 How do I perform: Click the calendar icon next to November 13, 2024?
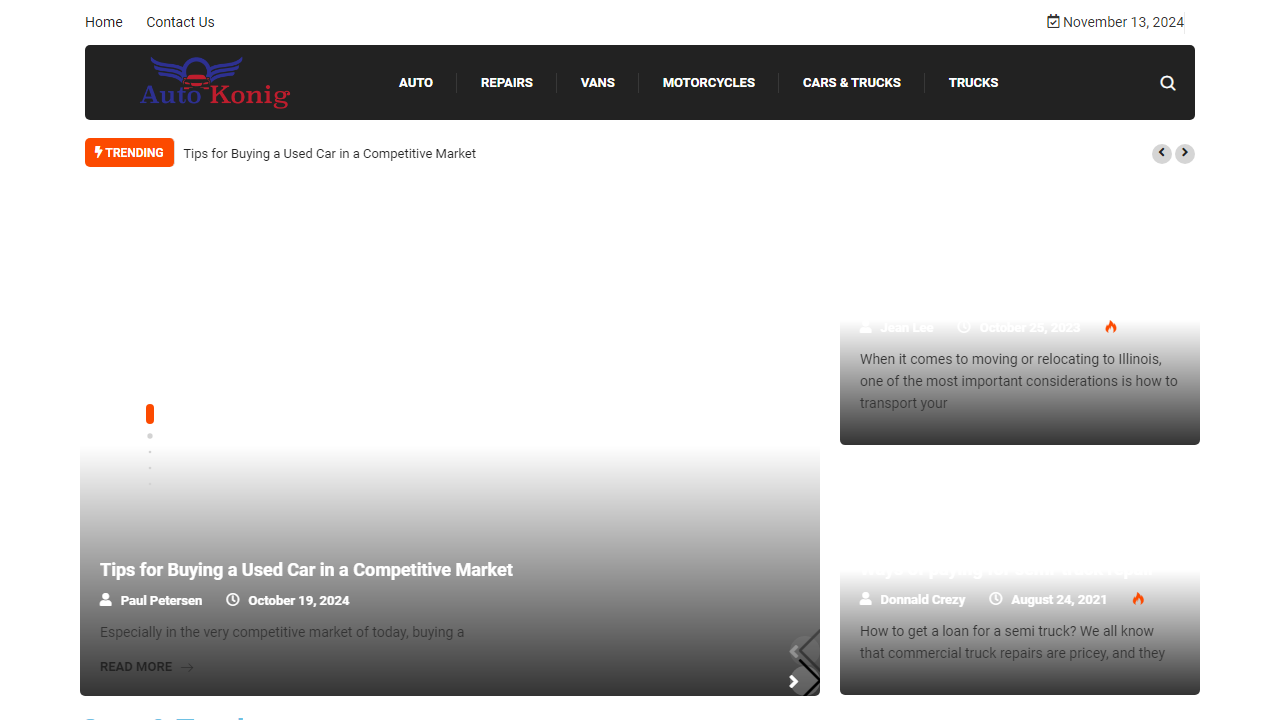(1053, 22)
